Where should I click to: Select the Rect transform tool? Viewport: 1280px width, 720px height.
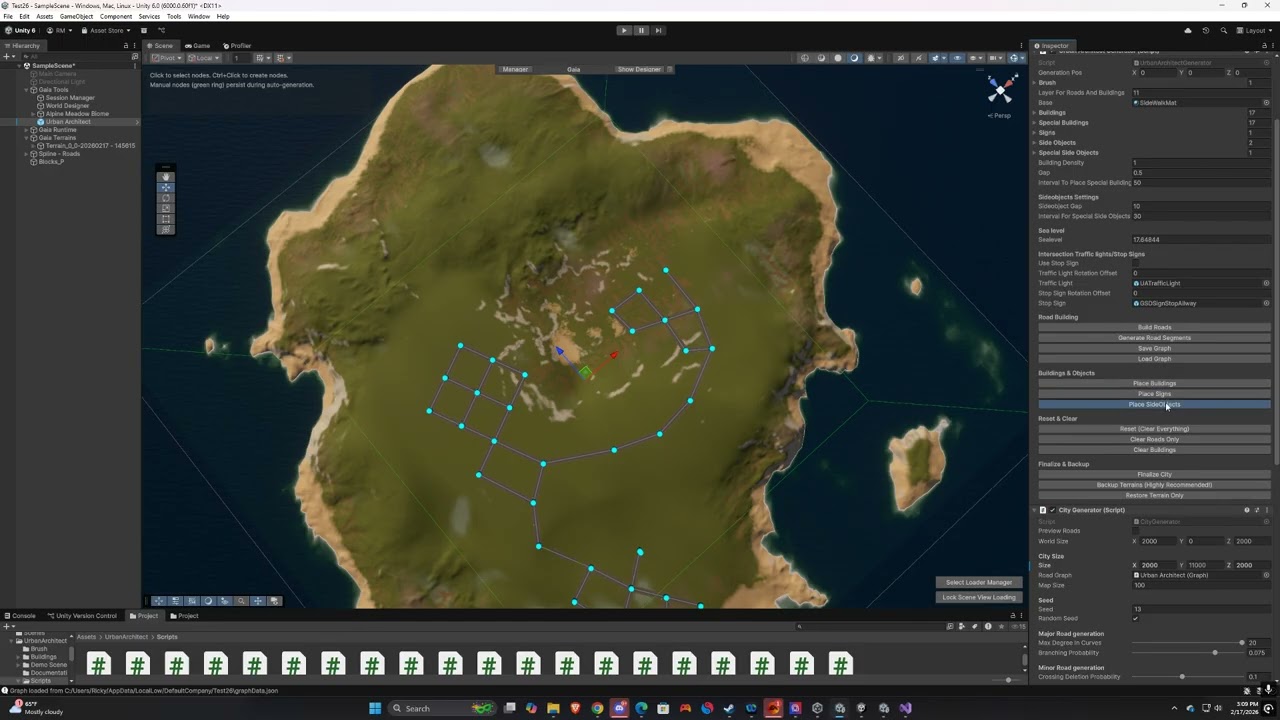(166, 219)
